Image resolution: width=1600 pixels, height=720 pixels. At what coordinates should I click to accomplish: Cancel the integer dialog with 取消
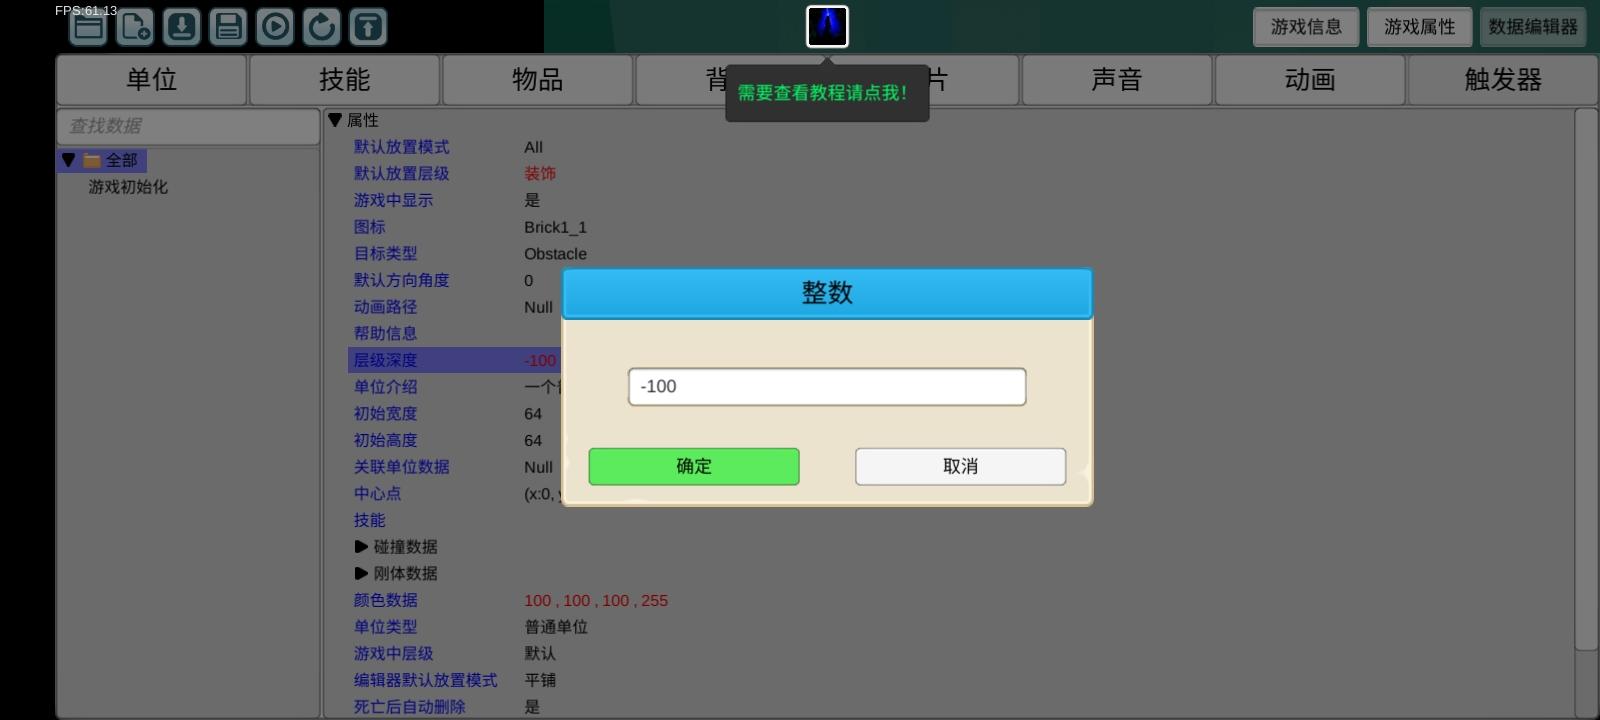point(960,466)
